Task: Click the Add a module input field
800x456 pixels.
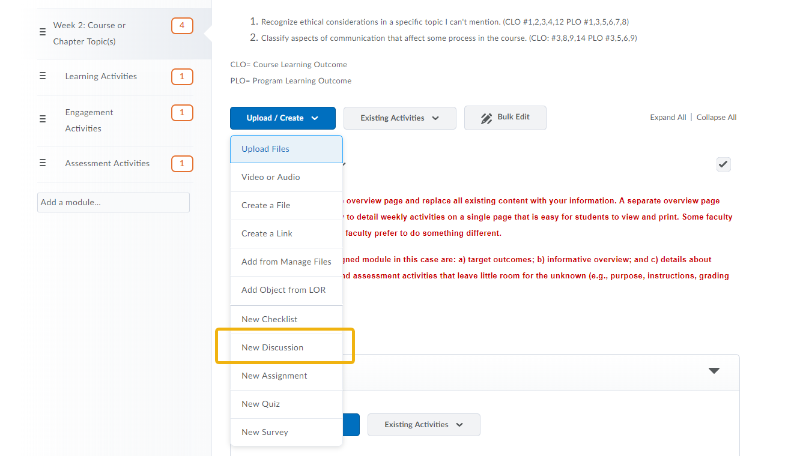Action: point(113,202)
